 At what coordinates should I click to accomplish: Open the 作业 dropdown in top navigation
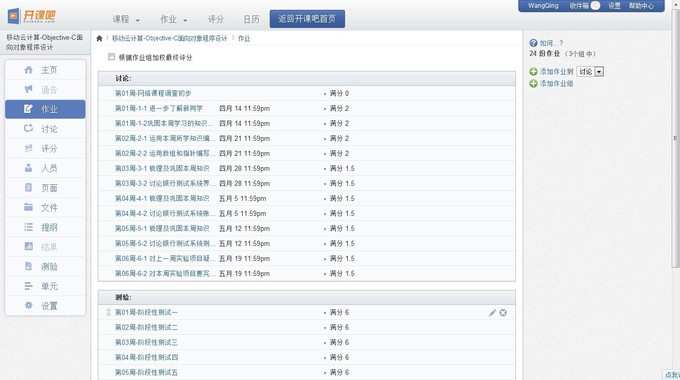pos(173,19)
